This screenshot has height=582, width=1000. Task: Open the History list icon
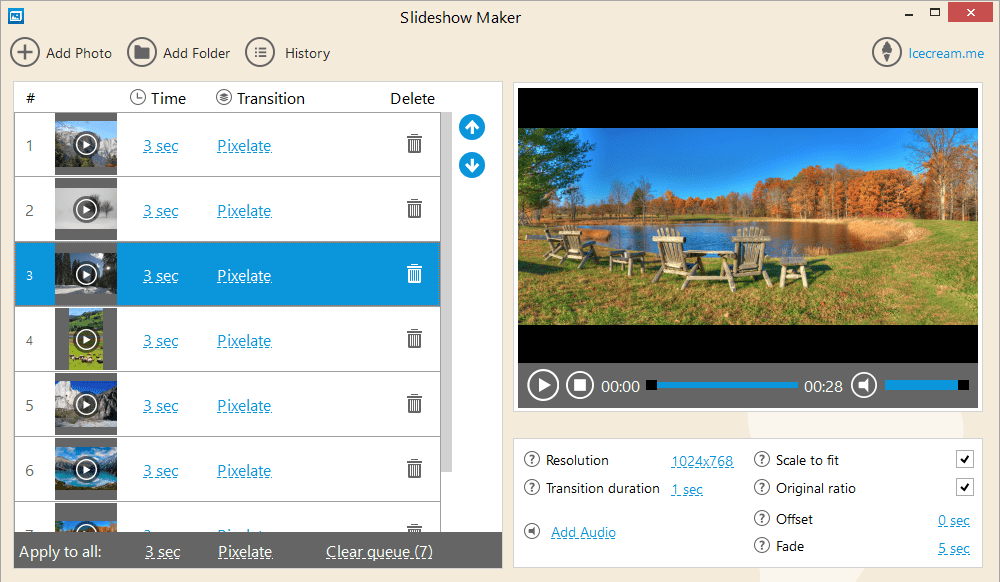[260, 52]
